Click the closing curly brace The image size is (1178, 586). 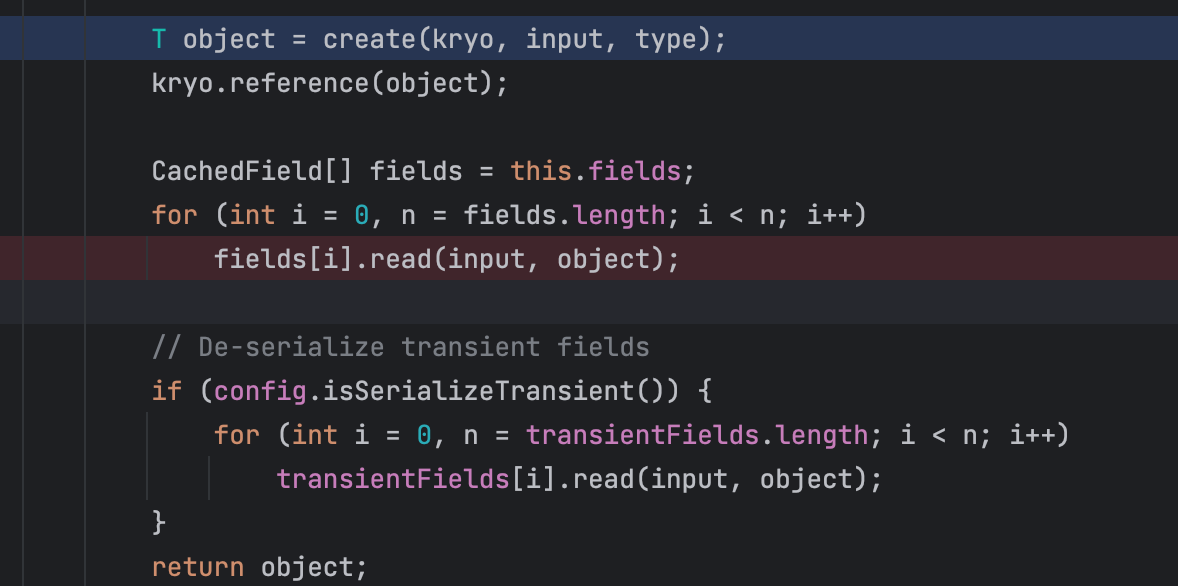tap(158, 522)
